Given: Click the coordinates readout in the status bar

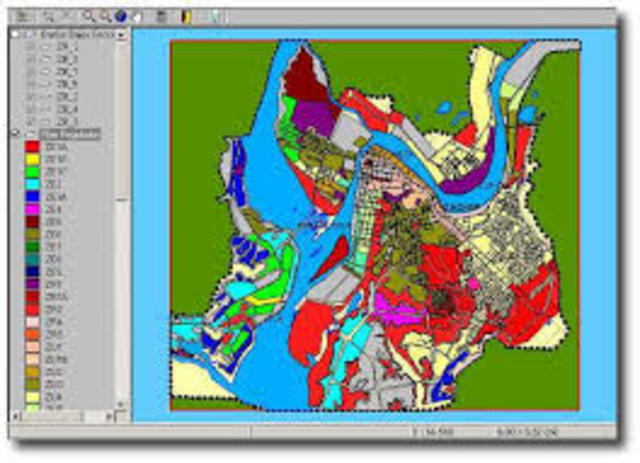Looking at the screenshot, I should coord(527,432).
